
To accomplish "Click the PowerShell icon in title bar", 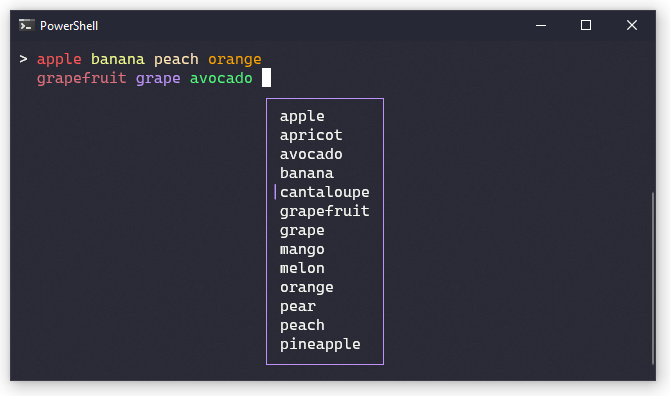I will [26, 25].
